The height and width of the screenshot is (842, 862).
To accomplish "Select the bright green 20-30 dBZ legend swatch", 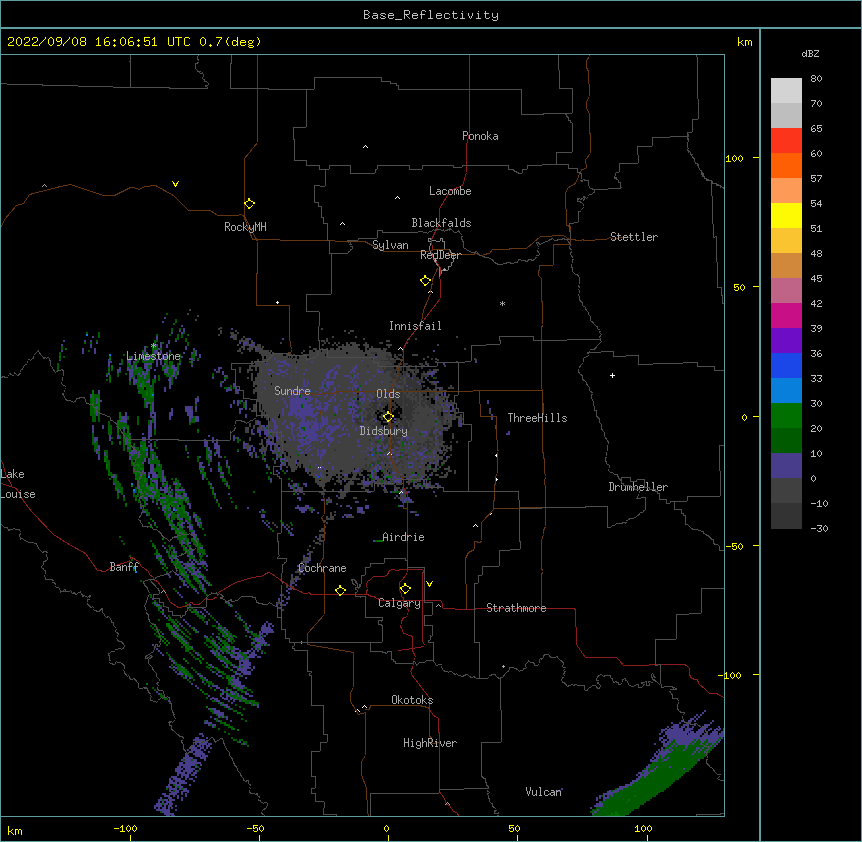I will (x=786, y=416).
